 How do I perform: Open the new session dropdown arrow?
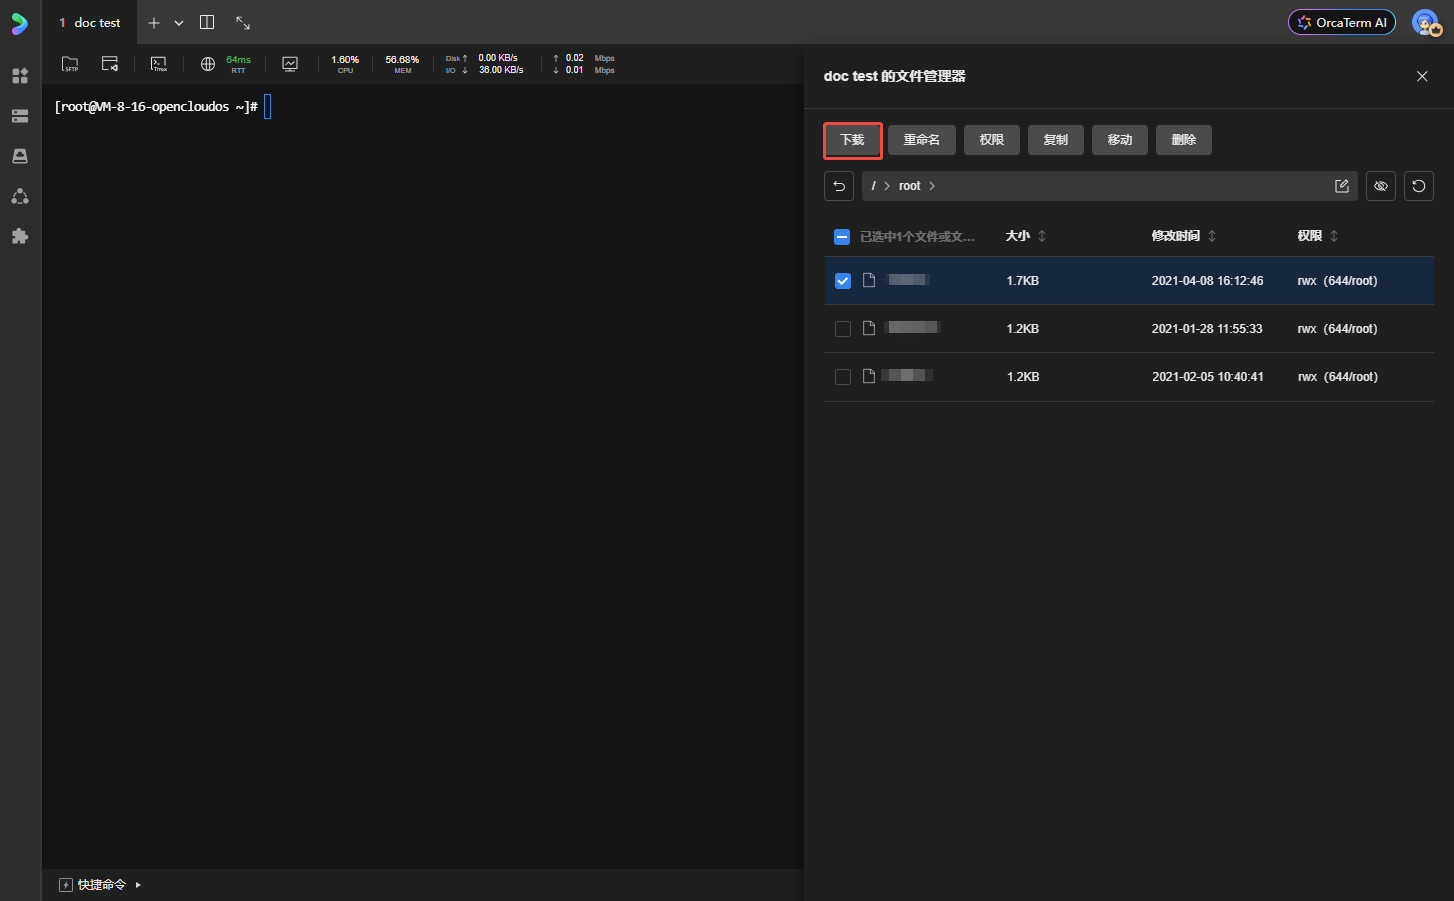pos(179,23)
